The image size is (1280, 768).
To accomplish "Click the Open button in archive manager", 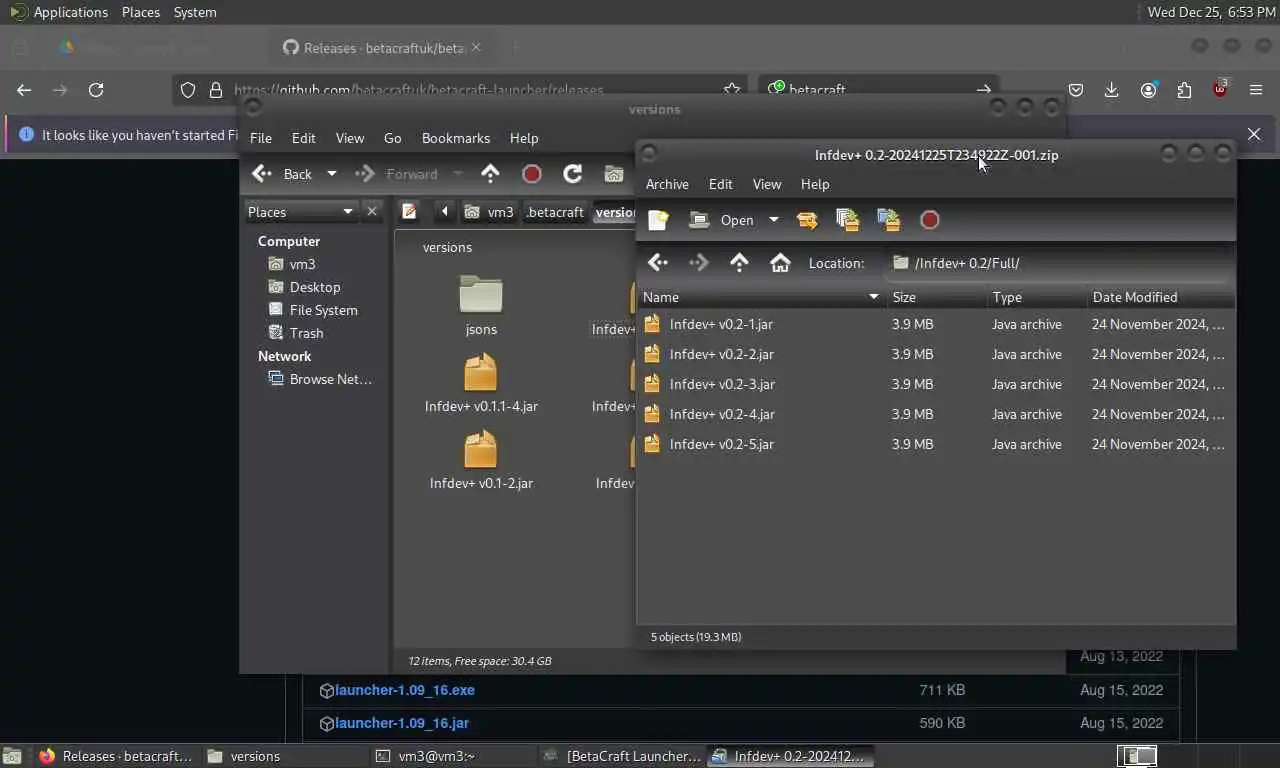I will [x=722, y=220].
